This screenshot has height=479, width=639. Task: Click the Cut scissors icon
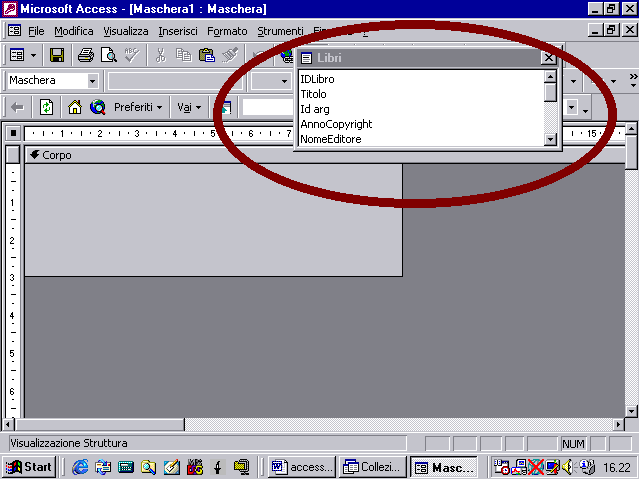click(x=161, y=55)
